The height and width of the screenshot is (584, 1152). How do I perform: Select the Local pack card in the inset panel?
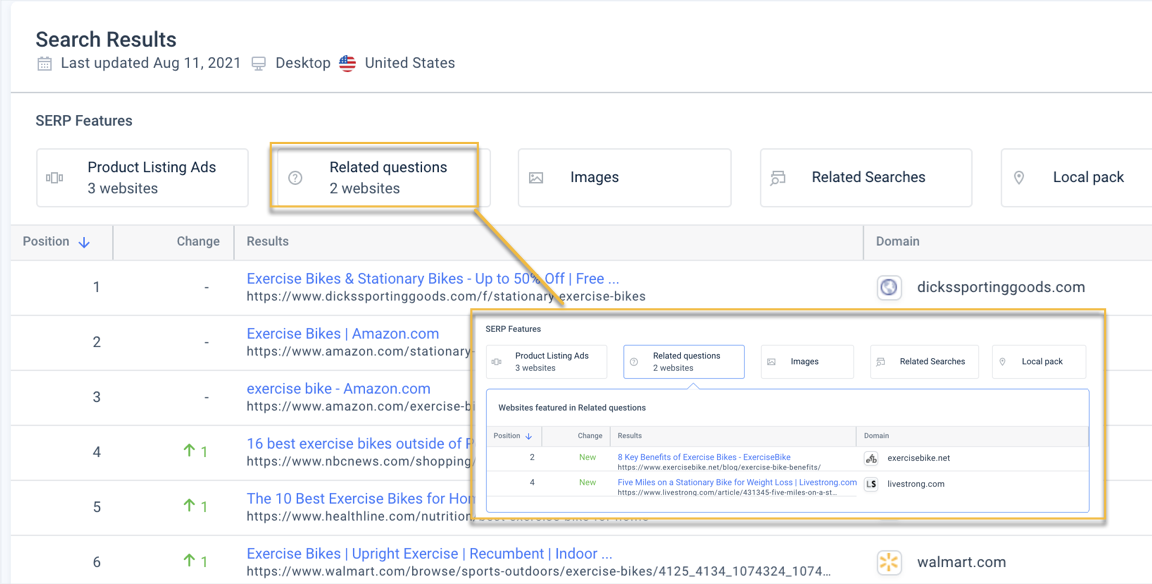click(1038, 361)
